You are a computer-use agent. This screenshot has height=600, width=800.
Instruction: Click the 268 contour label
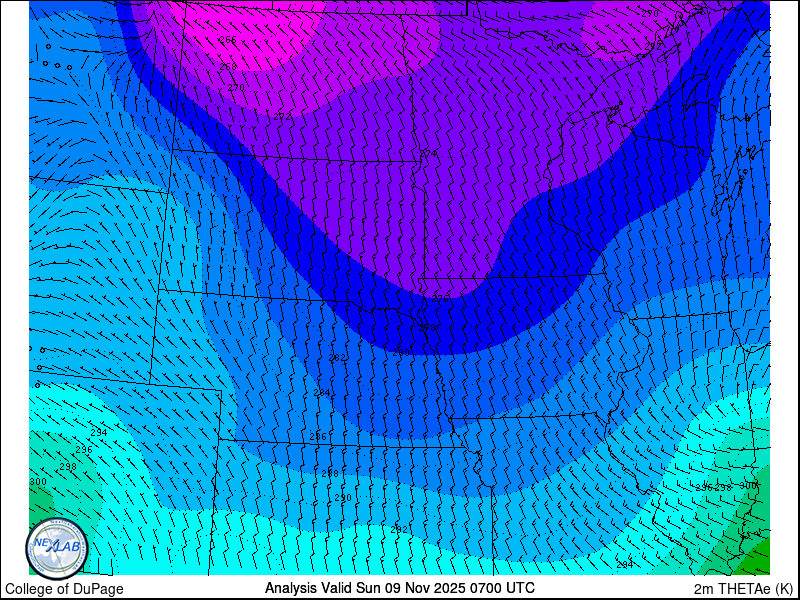228,66
